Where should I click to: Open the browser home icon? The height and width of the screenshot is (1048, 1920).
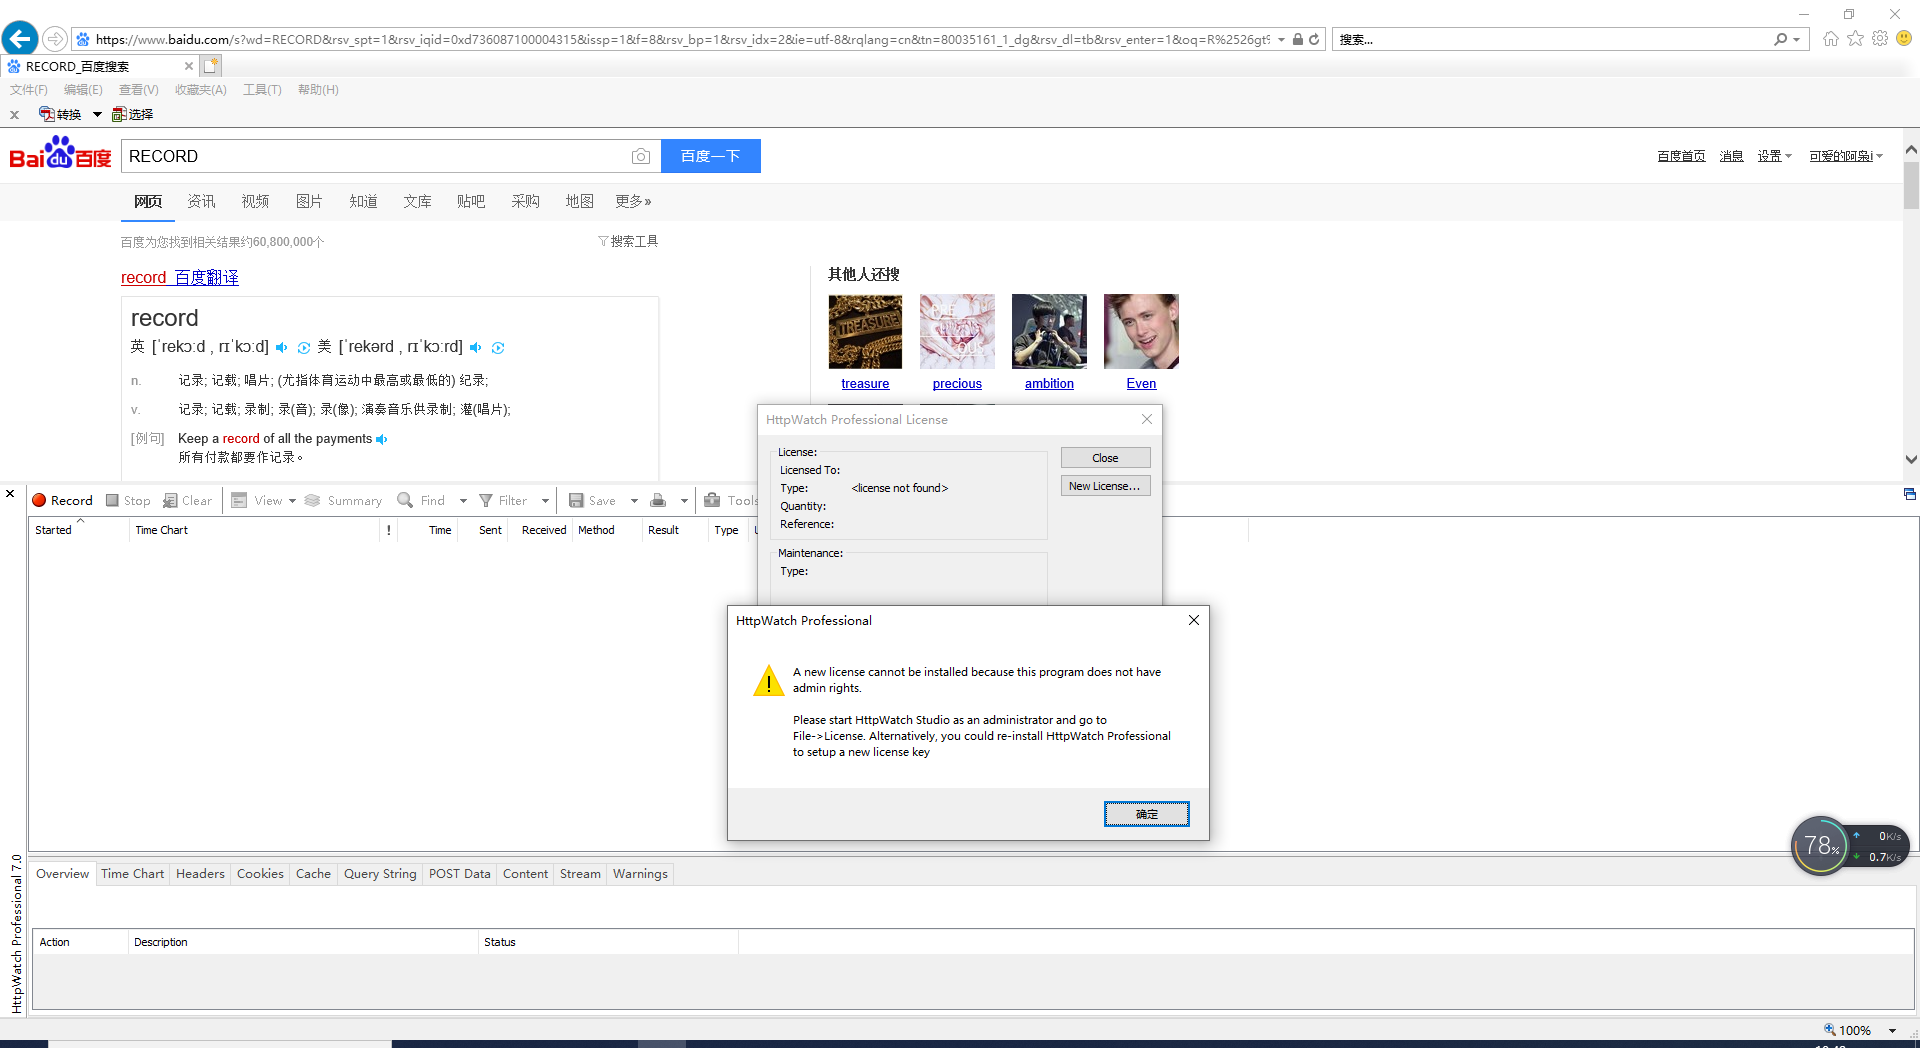pos(1831,39)
